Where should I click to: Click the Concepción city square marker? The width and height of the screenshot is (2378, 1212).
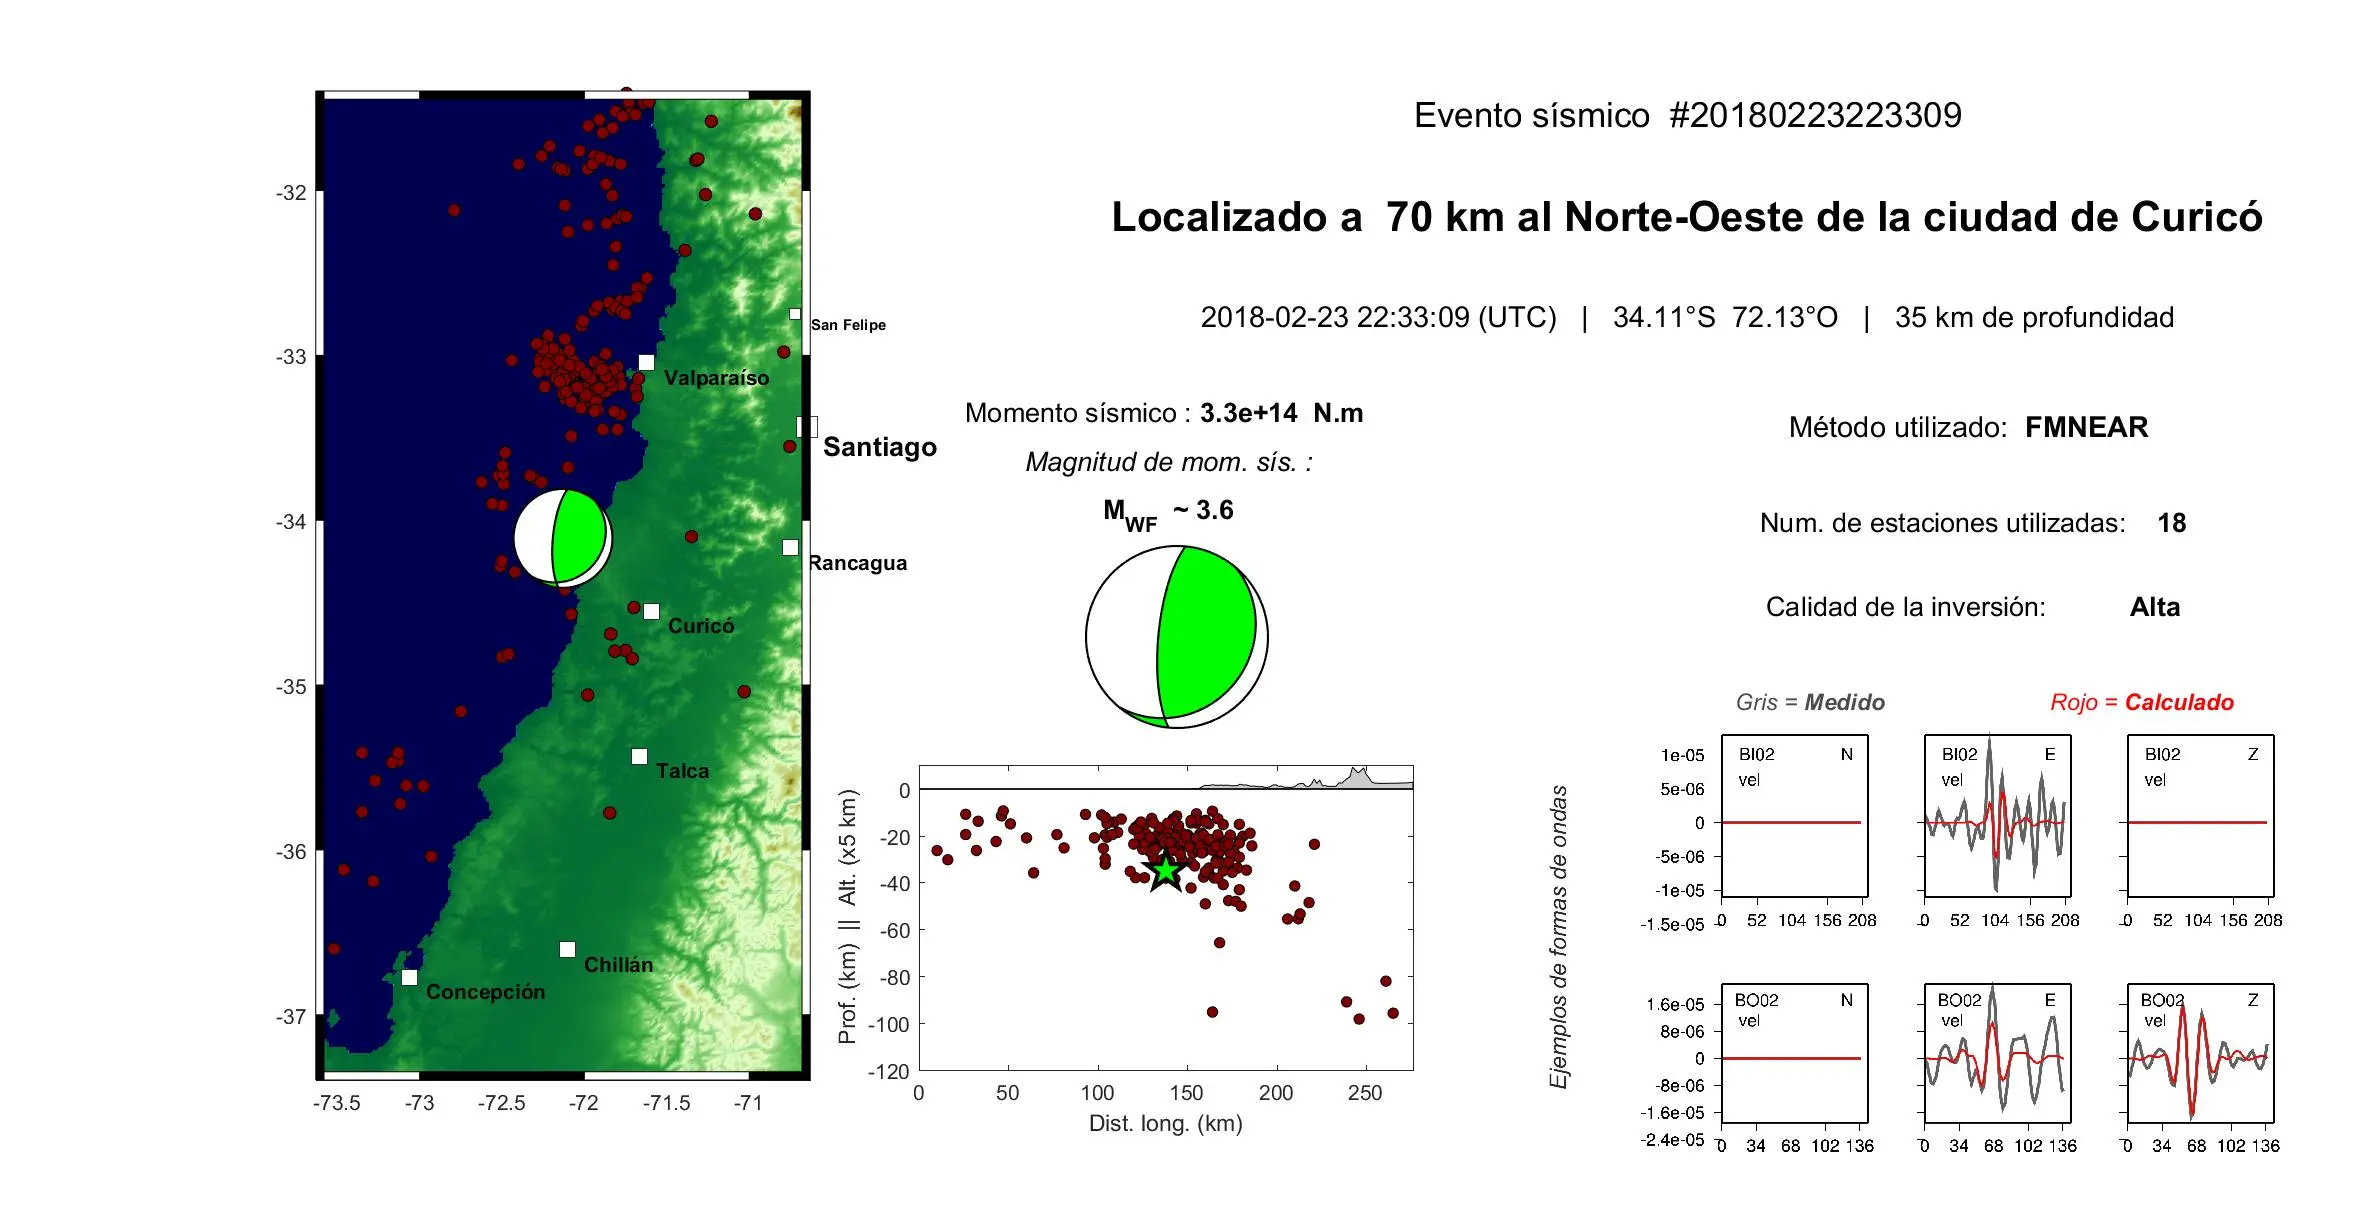[409, 977]
